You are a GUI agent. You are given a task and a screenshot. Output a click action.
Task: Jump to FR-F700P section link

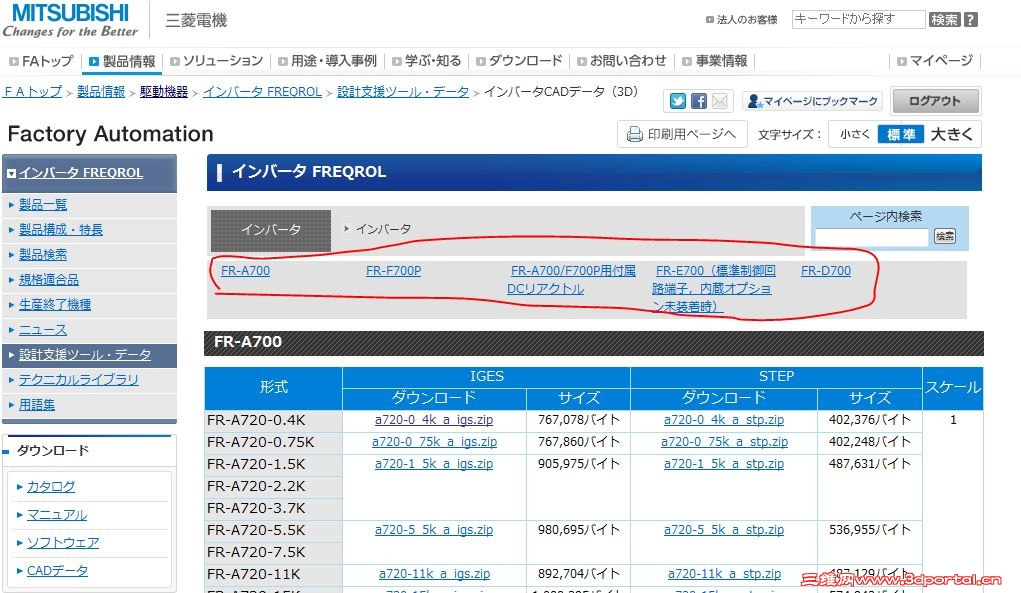(x=393, y=271)
